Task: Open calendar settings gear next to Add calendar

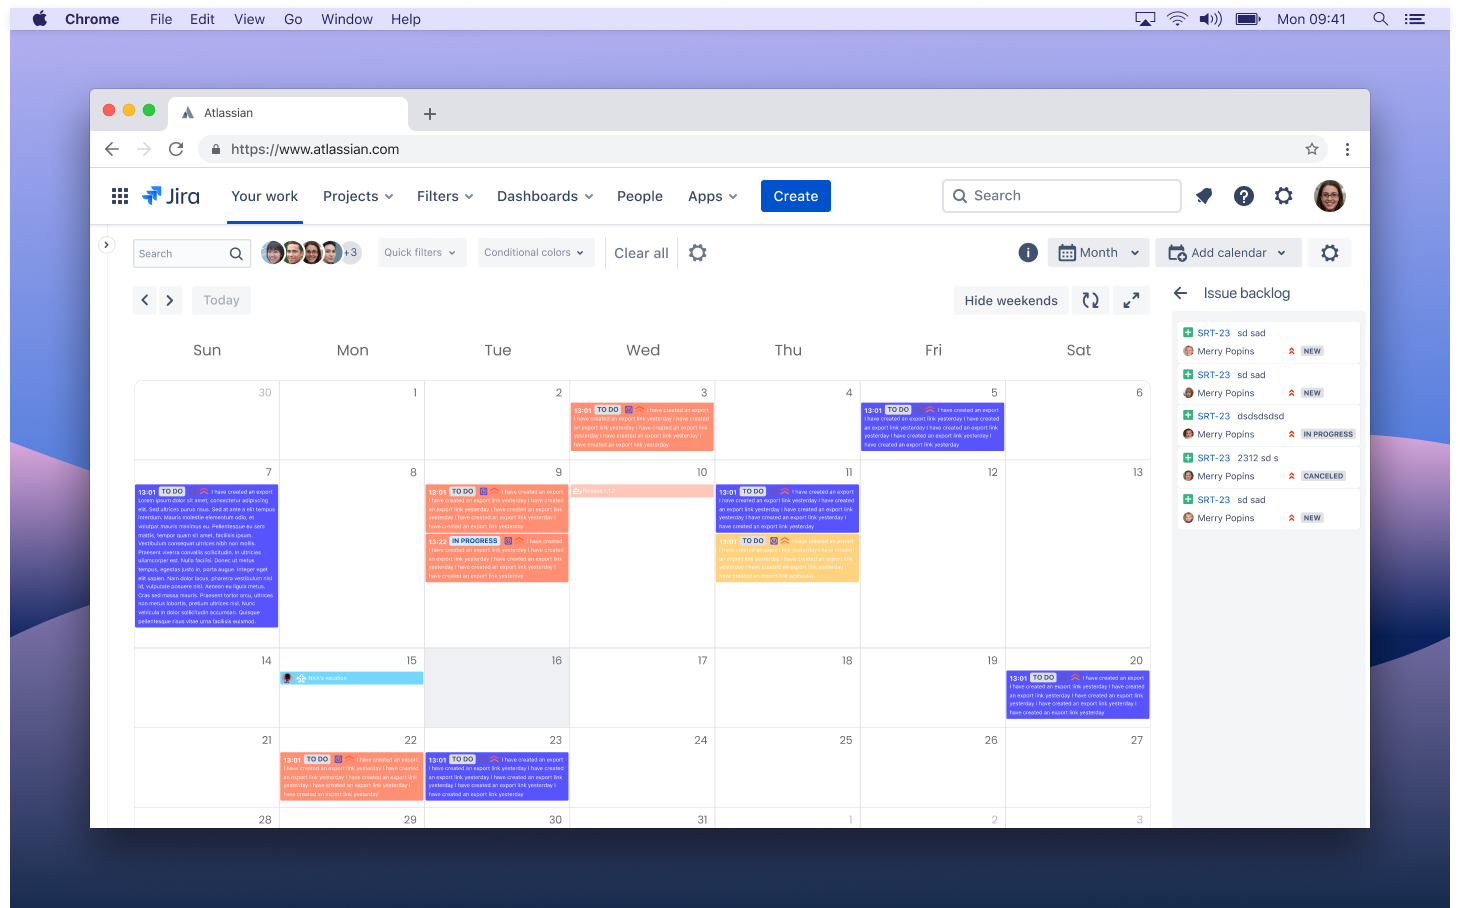Action: point(1330,253)
